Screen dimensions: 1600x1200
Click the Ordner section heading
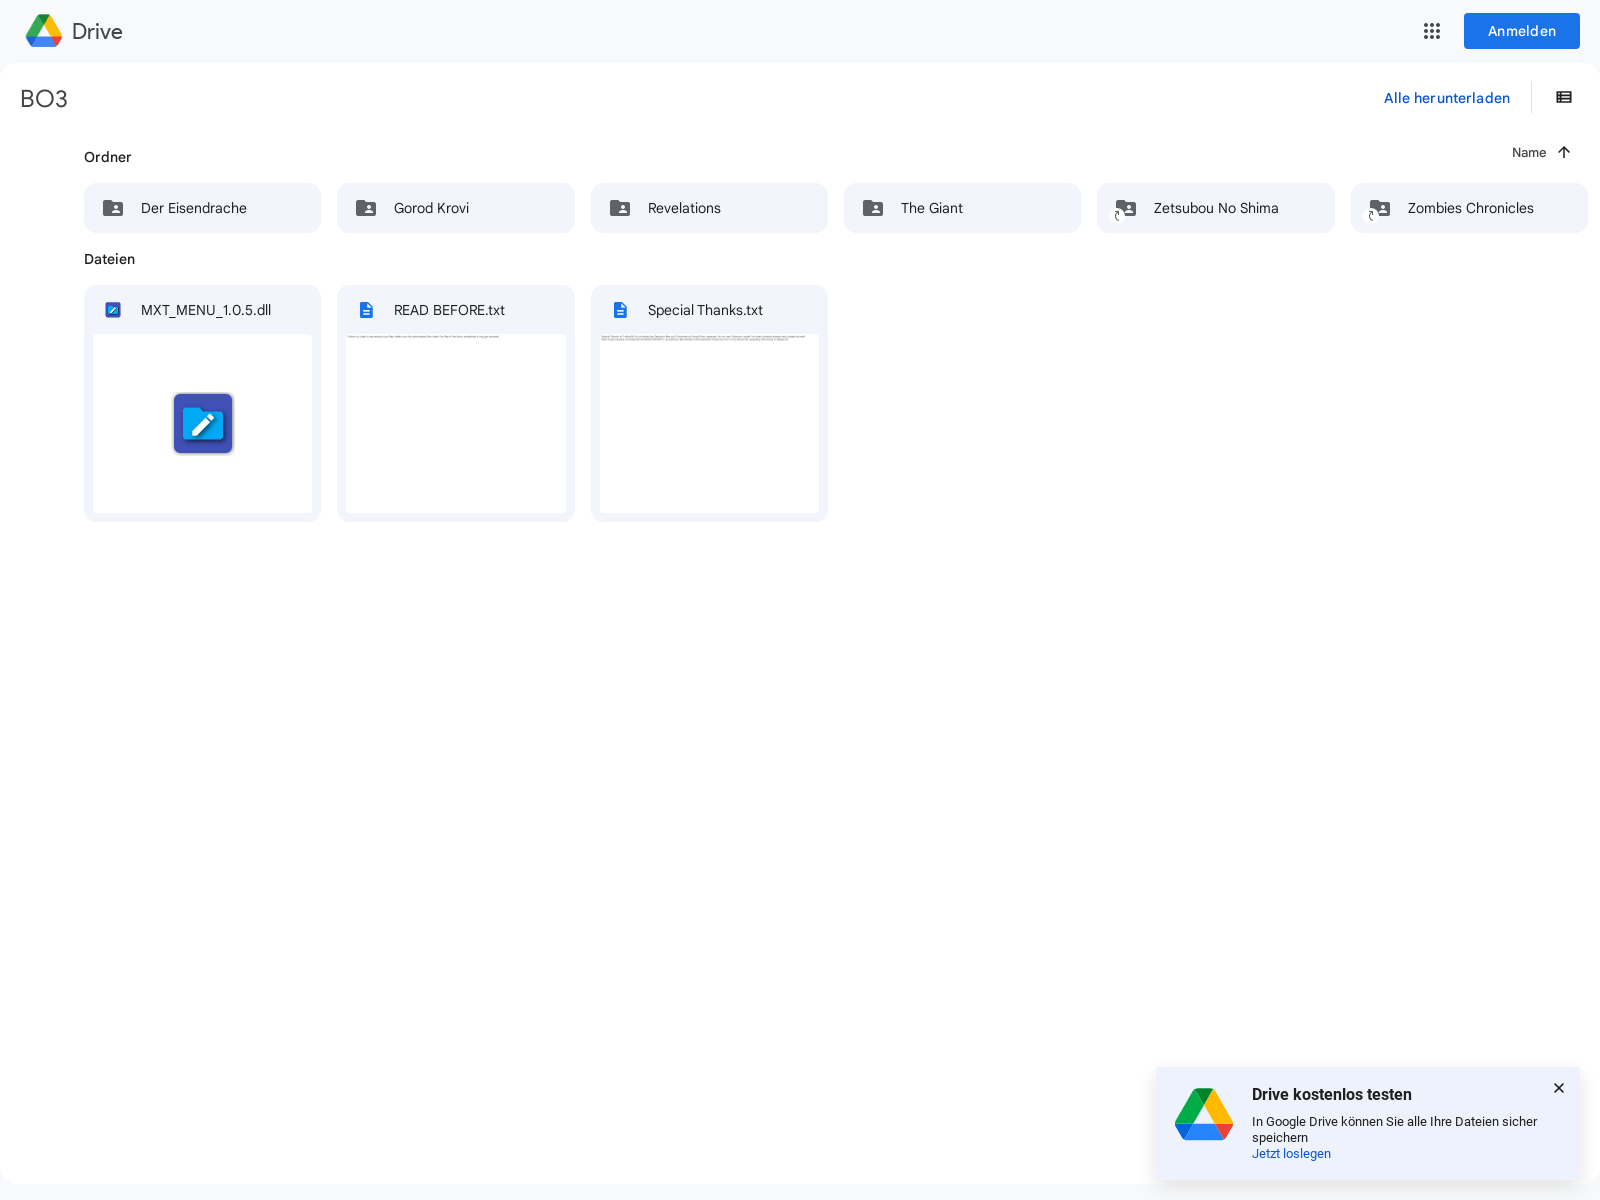108,157
